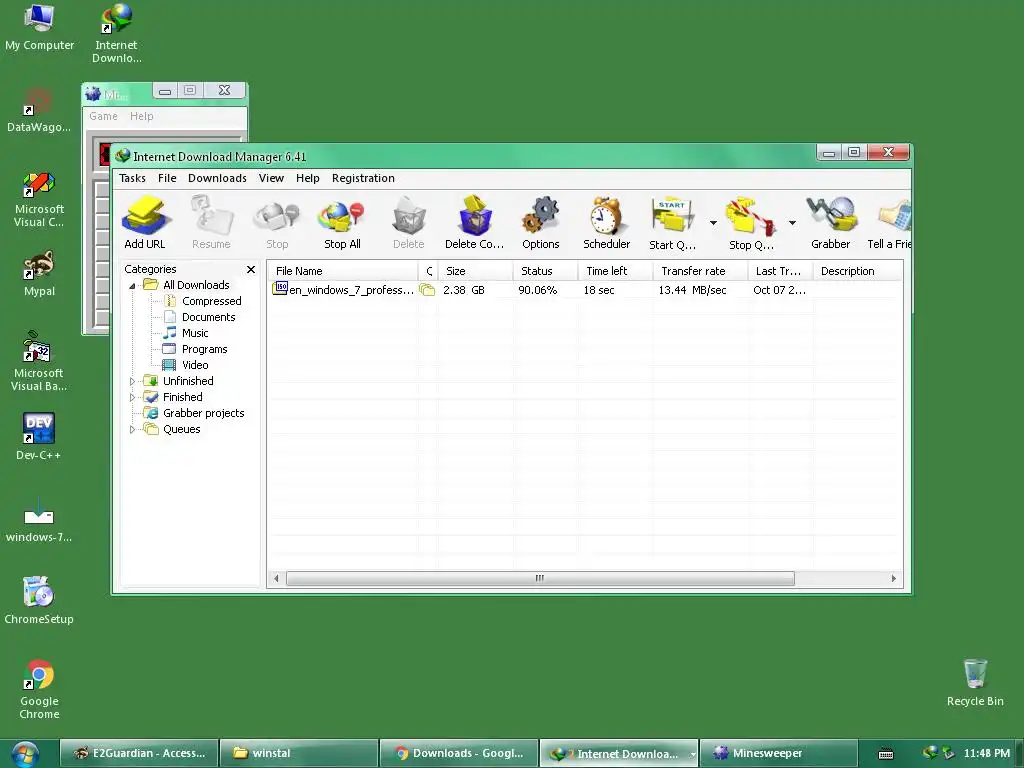Screen dimensions: 1024x768
Task: Open Stop Queue dropdown arrow
Action: coord(792,223)
